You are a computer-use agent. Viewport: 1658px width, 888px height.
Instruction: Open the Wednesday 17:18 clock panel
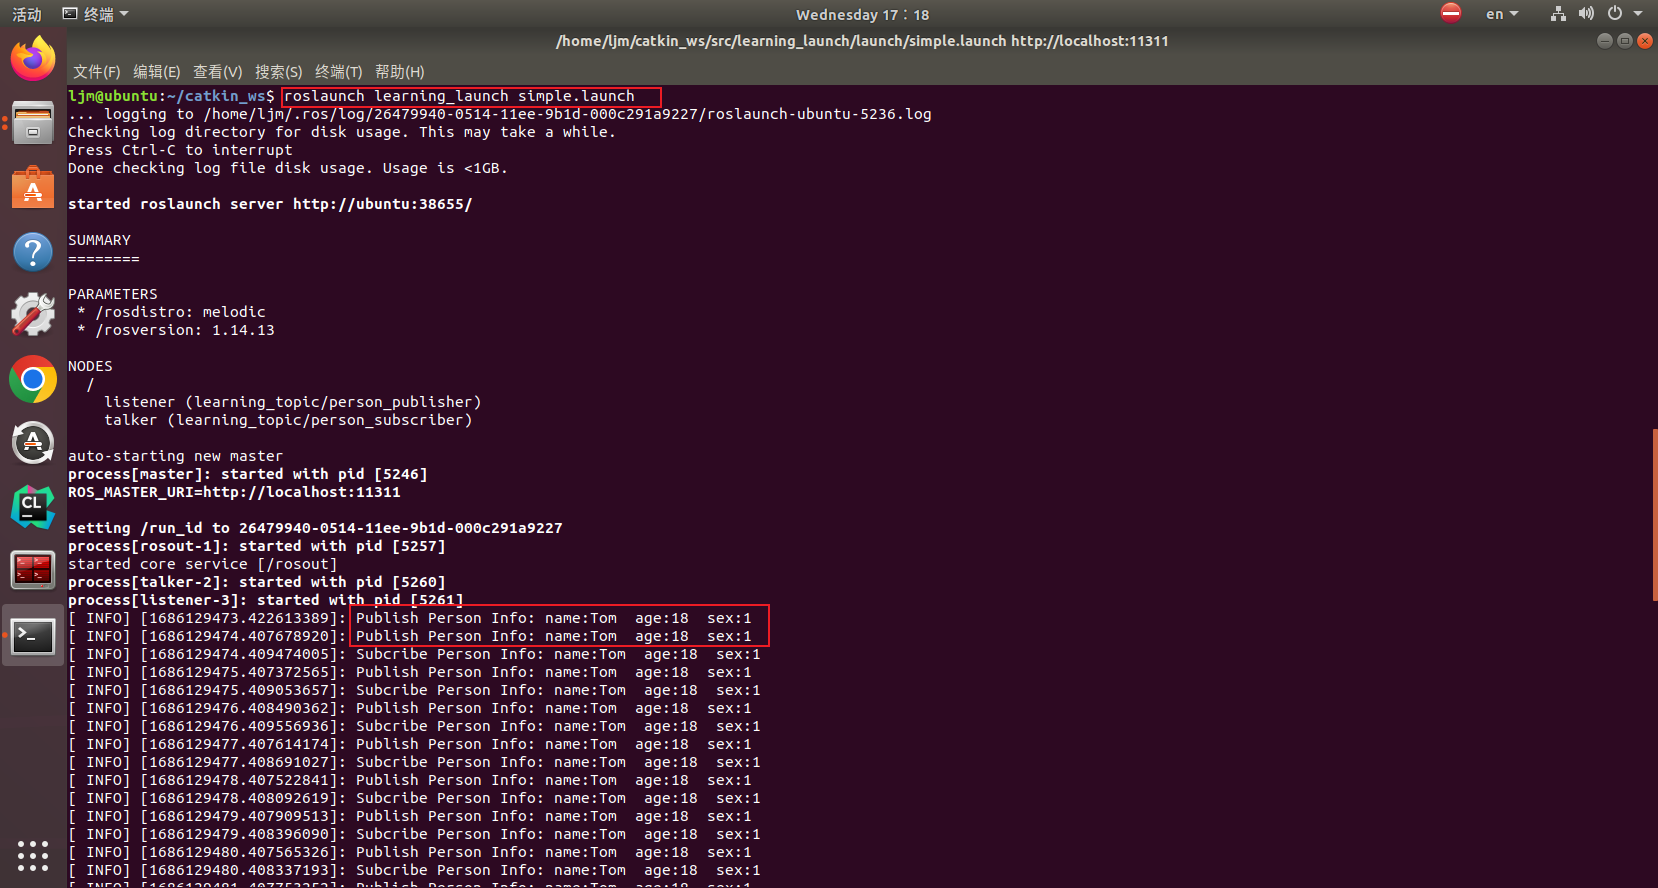coord(863,14)
